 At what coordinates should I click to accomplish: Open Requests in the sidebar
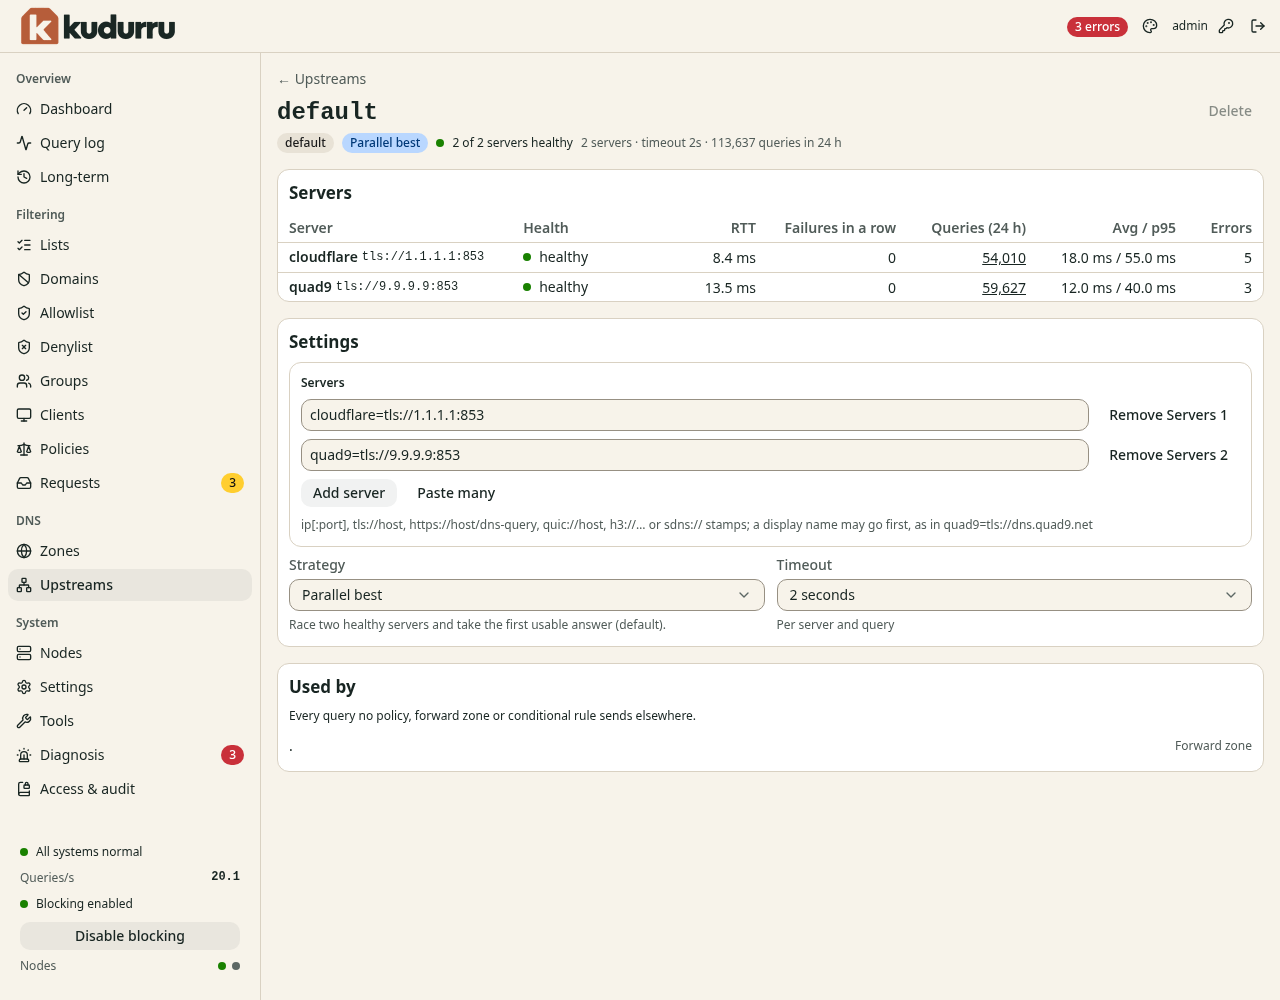(130, 483)
